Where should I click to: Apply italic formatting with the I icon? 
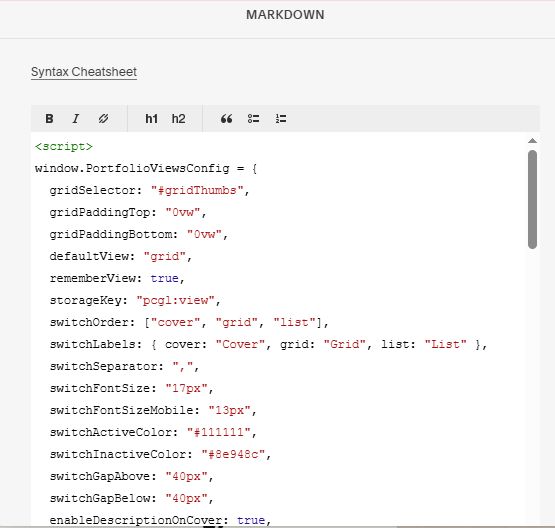(x=76, y=119)
